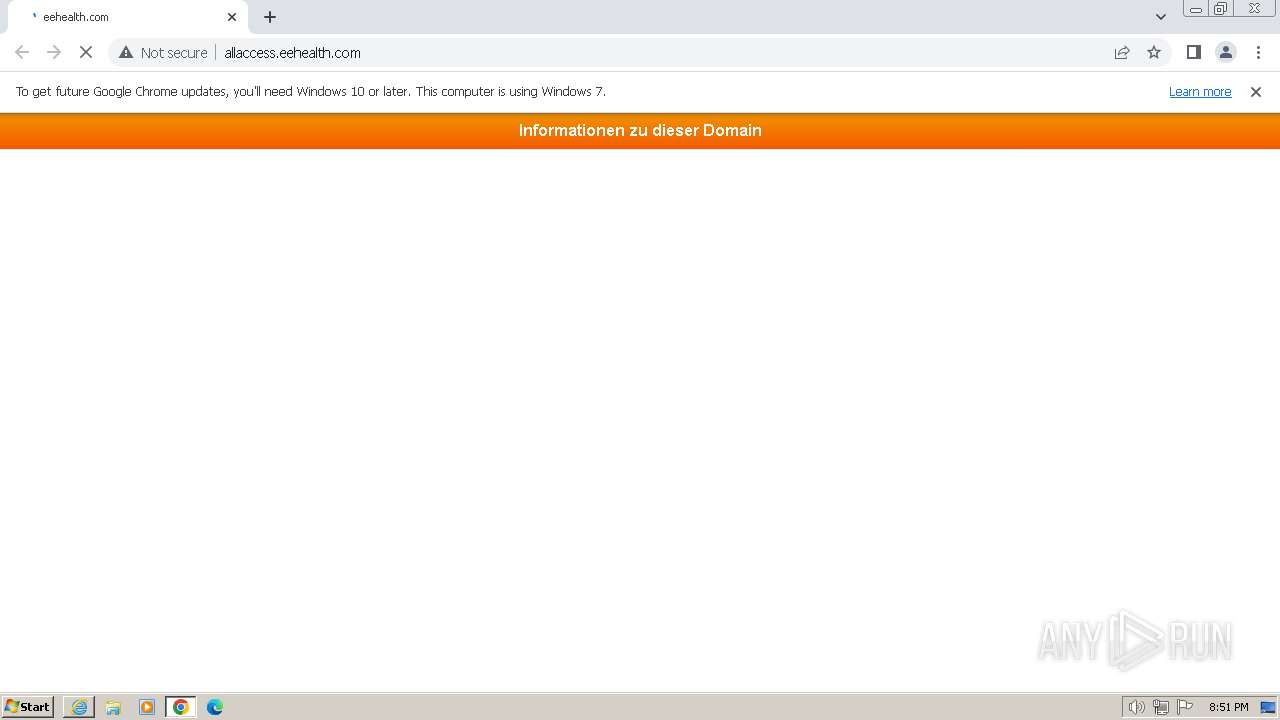The image size is (1280, 720).
Task: Open File Explorer from the taskbar
Action: [113, 707]
